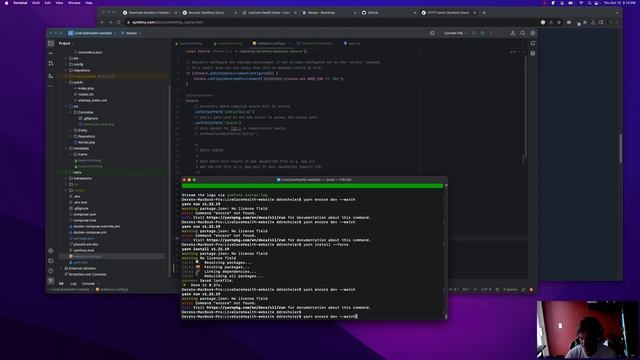Click the Apple menu icon
The image size is (640, 360).
tap(6, 3)
